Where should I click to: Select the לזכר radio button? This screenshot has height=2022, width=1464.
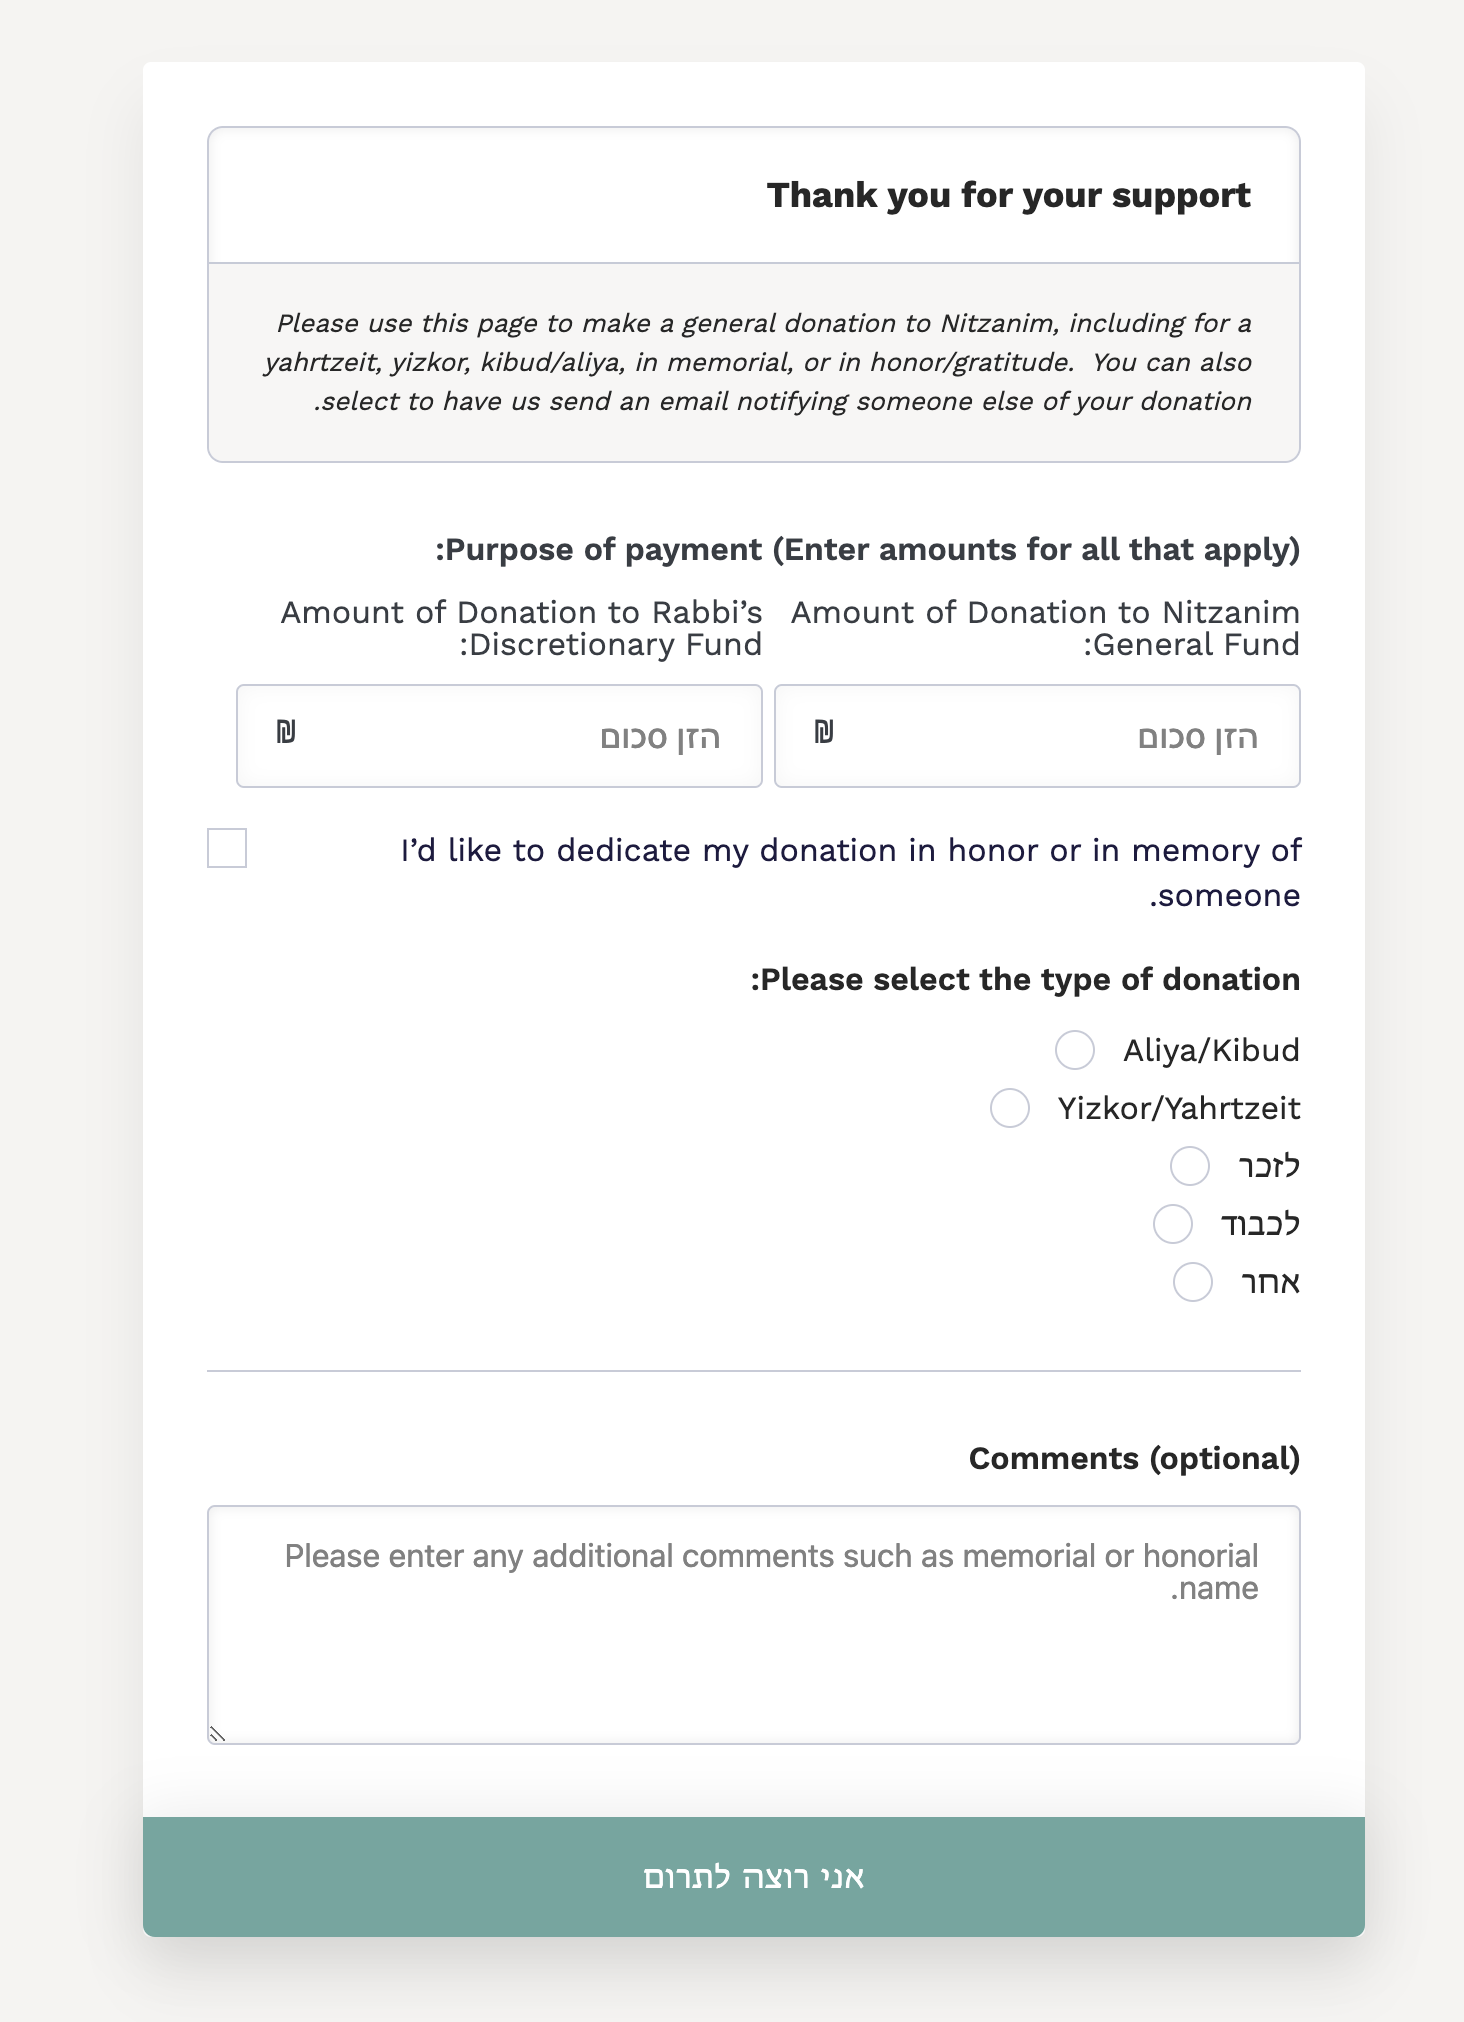pyautogui.click(x=1190, y=1166)
